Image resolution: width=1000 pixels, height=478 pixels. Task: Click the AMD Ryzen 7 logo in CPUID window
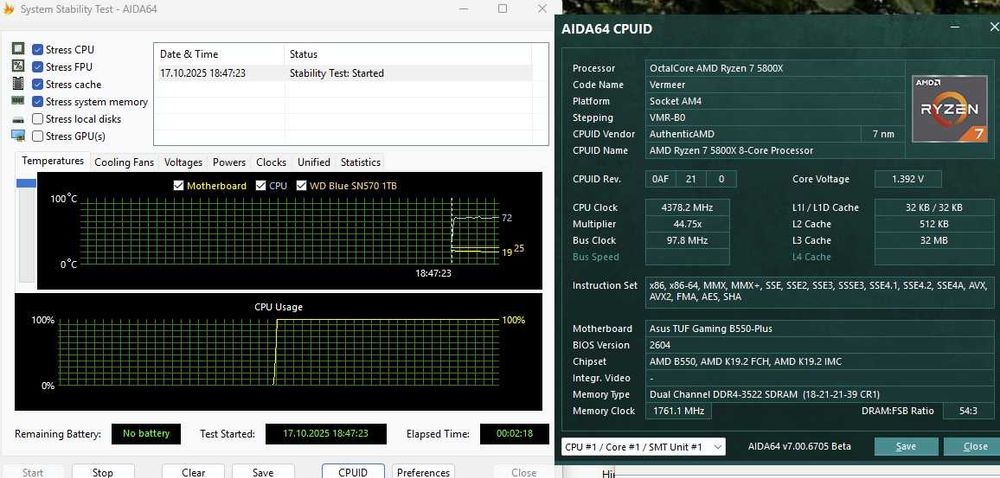[949, 108]
